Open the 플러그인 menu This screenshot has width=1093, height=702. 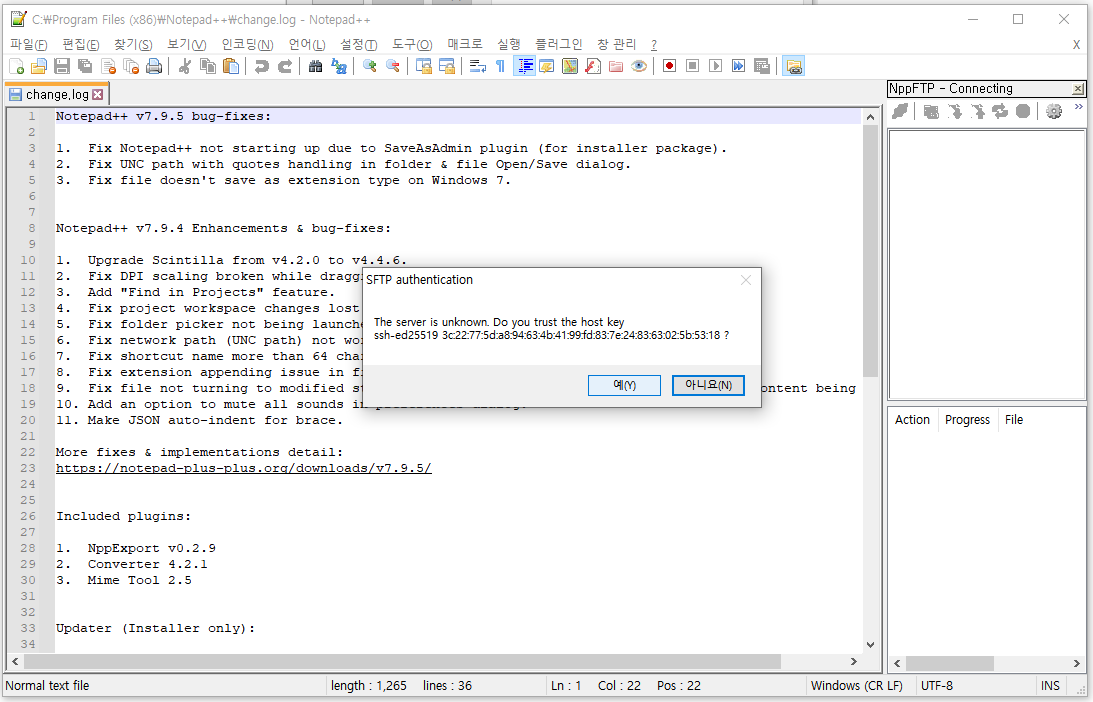click(x=558, y=44)
